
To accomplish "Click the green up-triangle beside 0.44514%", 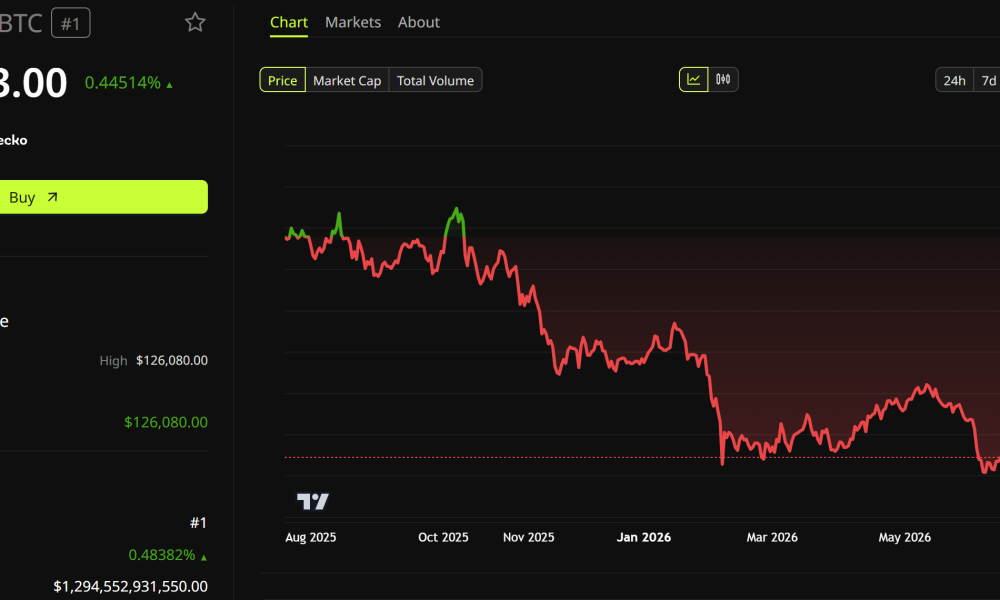I will click(x=170, y=85).
